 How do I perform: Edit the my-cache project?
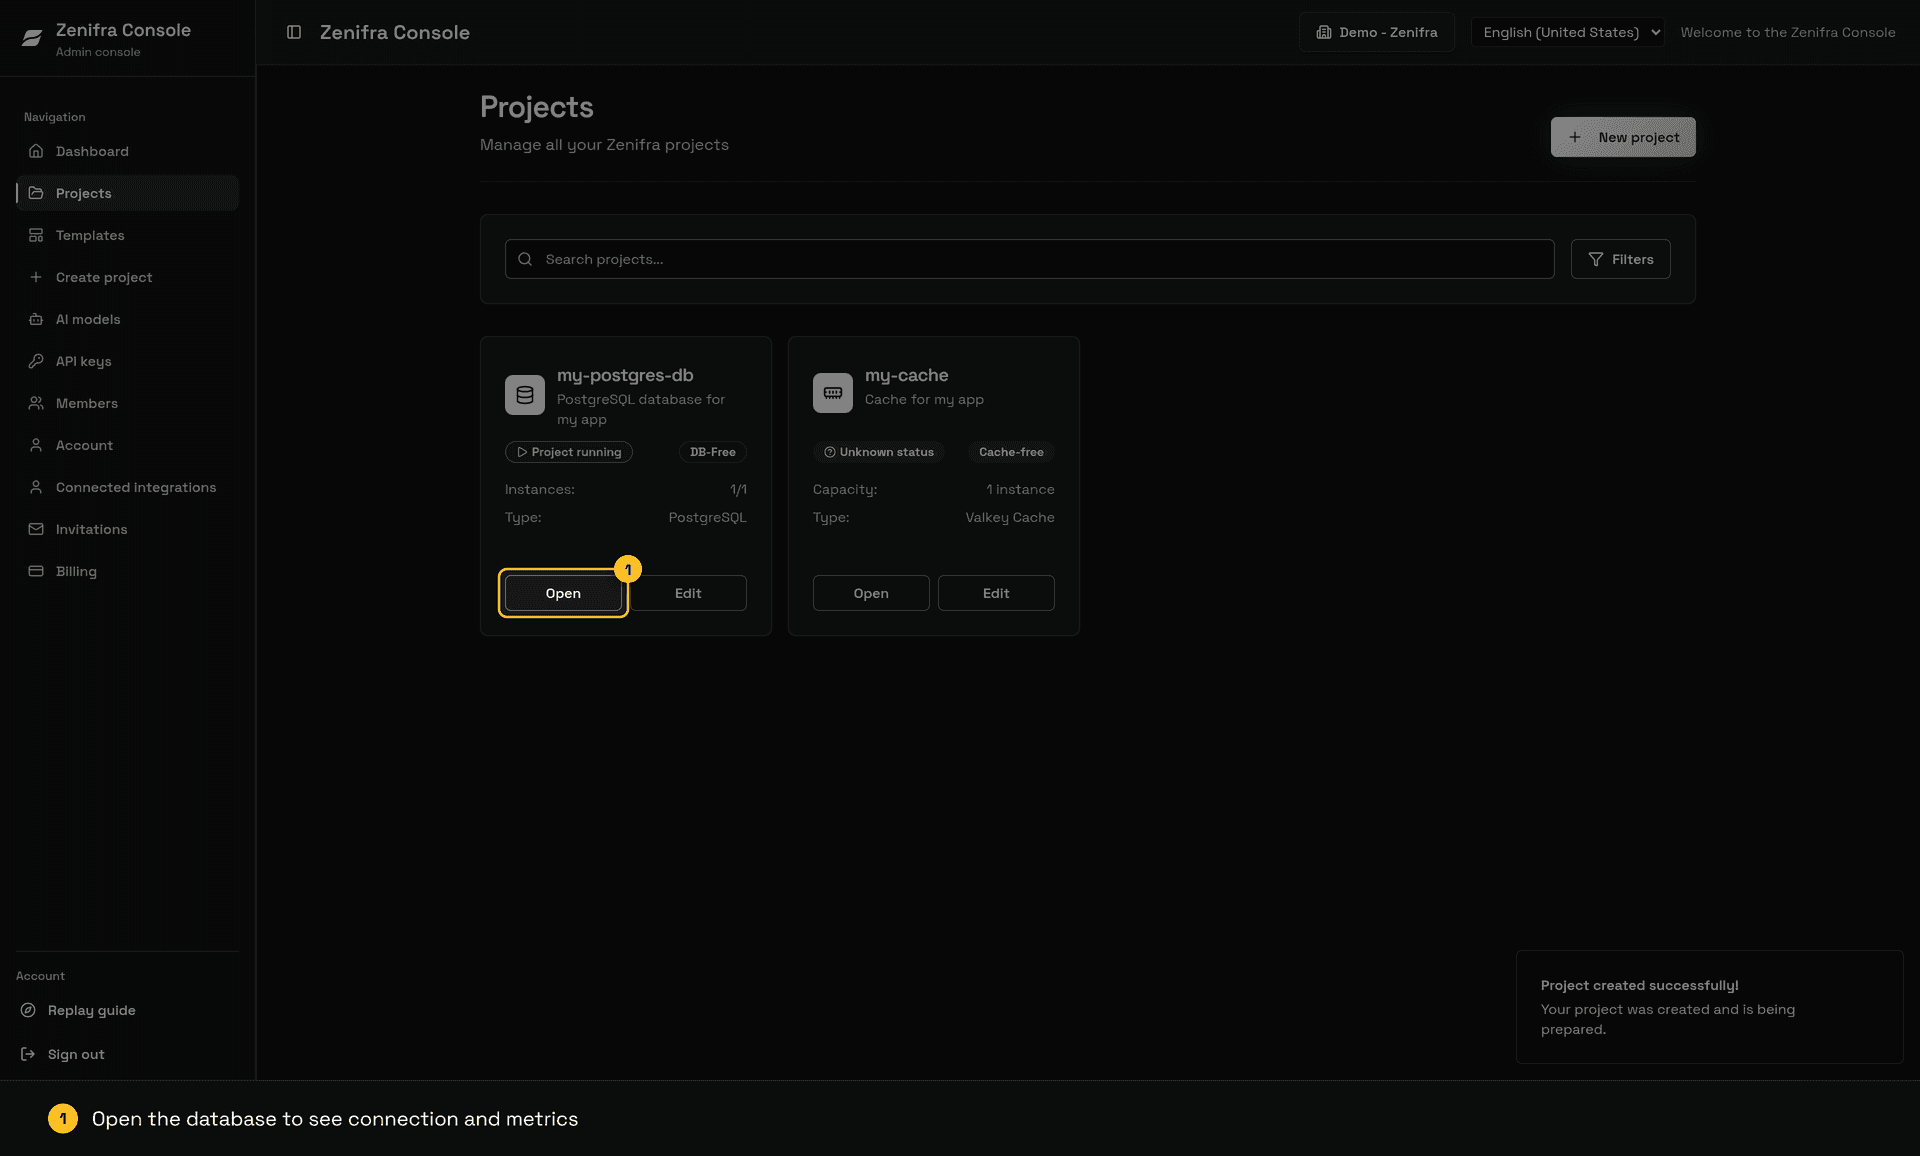(x=996, y=593)
